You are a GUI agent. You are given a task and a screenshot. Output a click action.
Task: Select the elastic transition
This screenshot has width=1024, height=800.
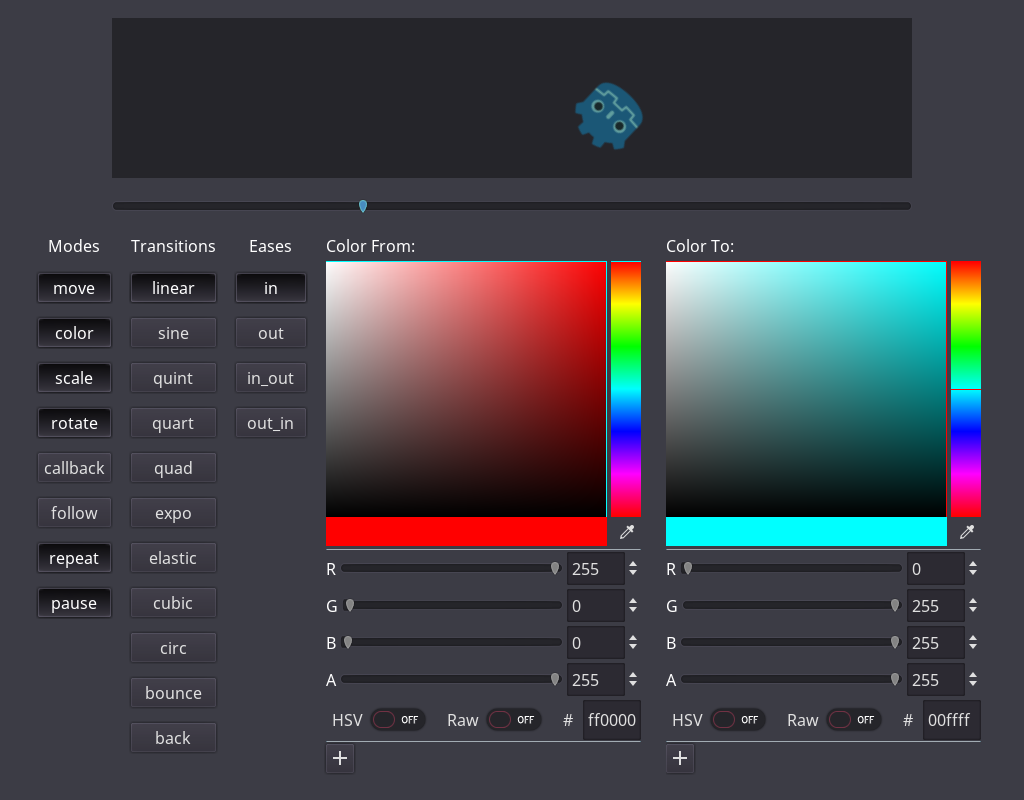pos(173,558)
